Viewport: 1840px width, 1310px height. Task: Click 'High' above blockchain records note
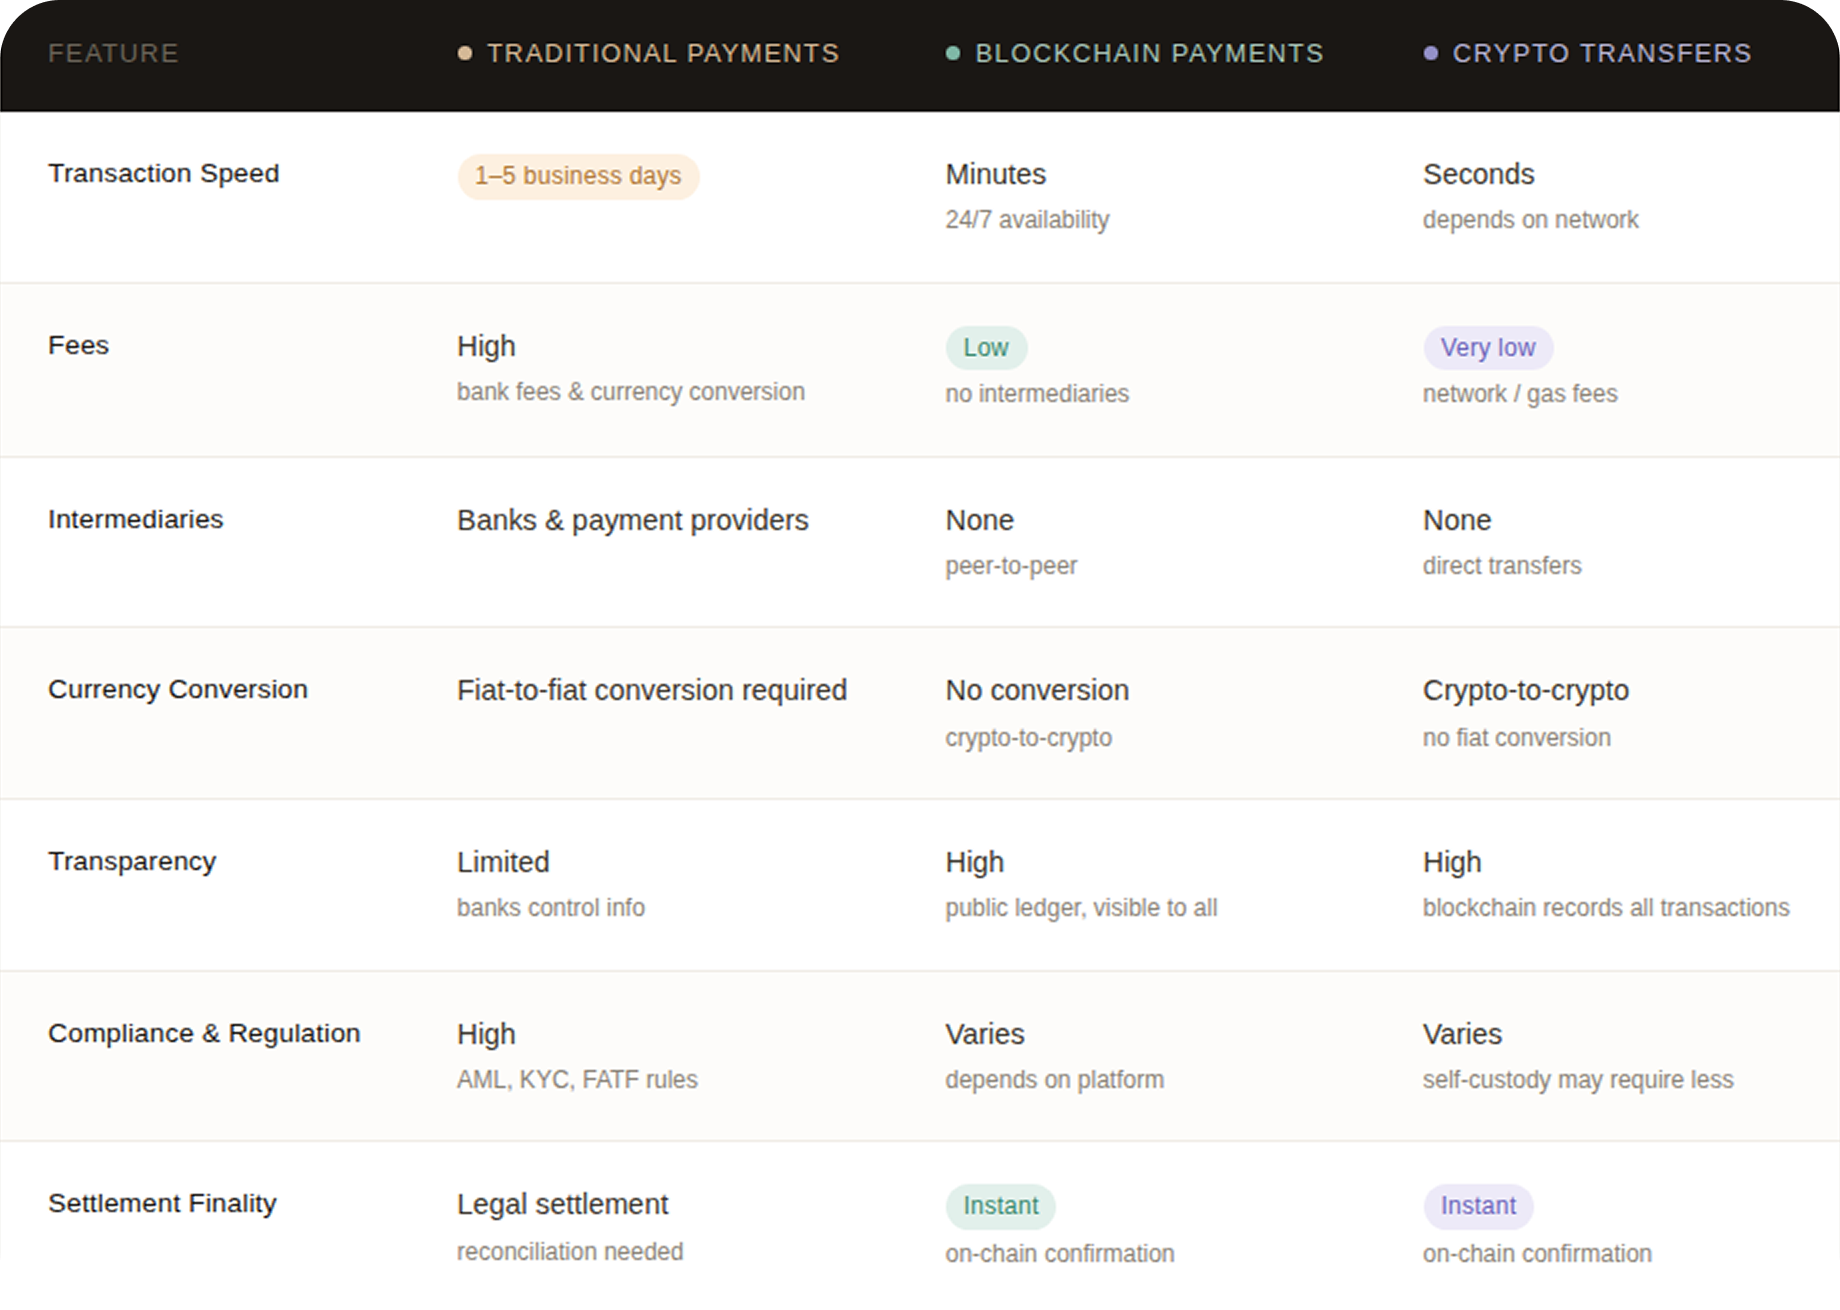1452,862
